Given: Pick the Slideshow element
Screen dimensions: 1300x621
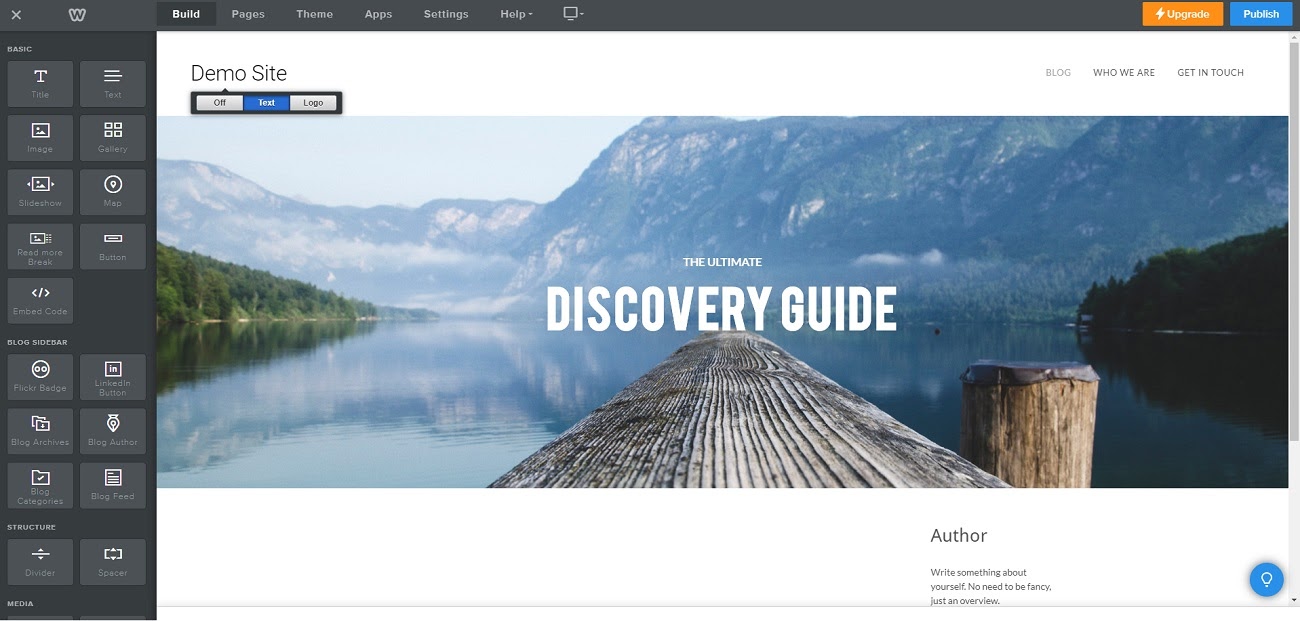Looking at the screenshot, I should (x=40, y=191).
